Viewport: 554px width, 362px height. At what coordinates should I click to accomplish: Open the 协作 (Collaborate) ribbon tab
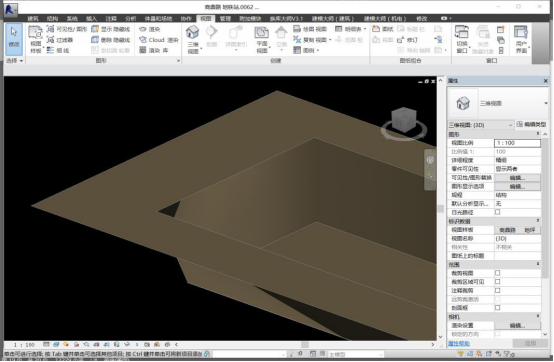click(186, 18)
